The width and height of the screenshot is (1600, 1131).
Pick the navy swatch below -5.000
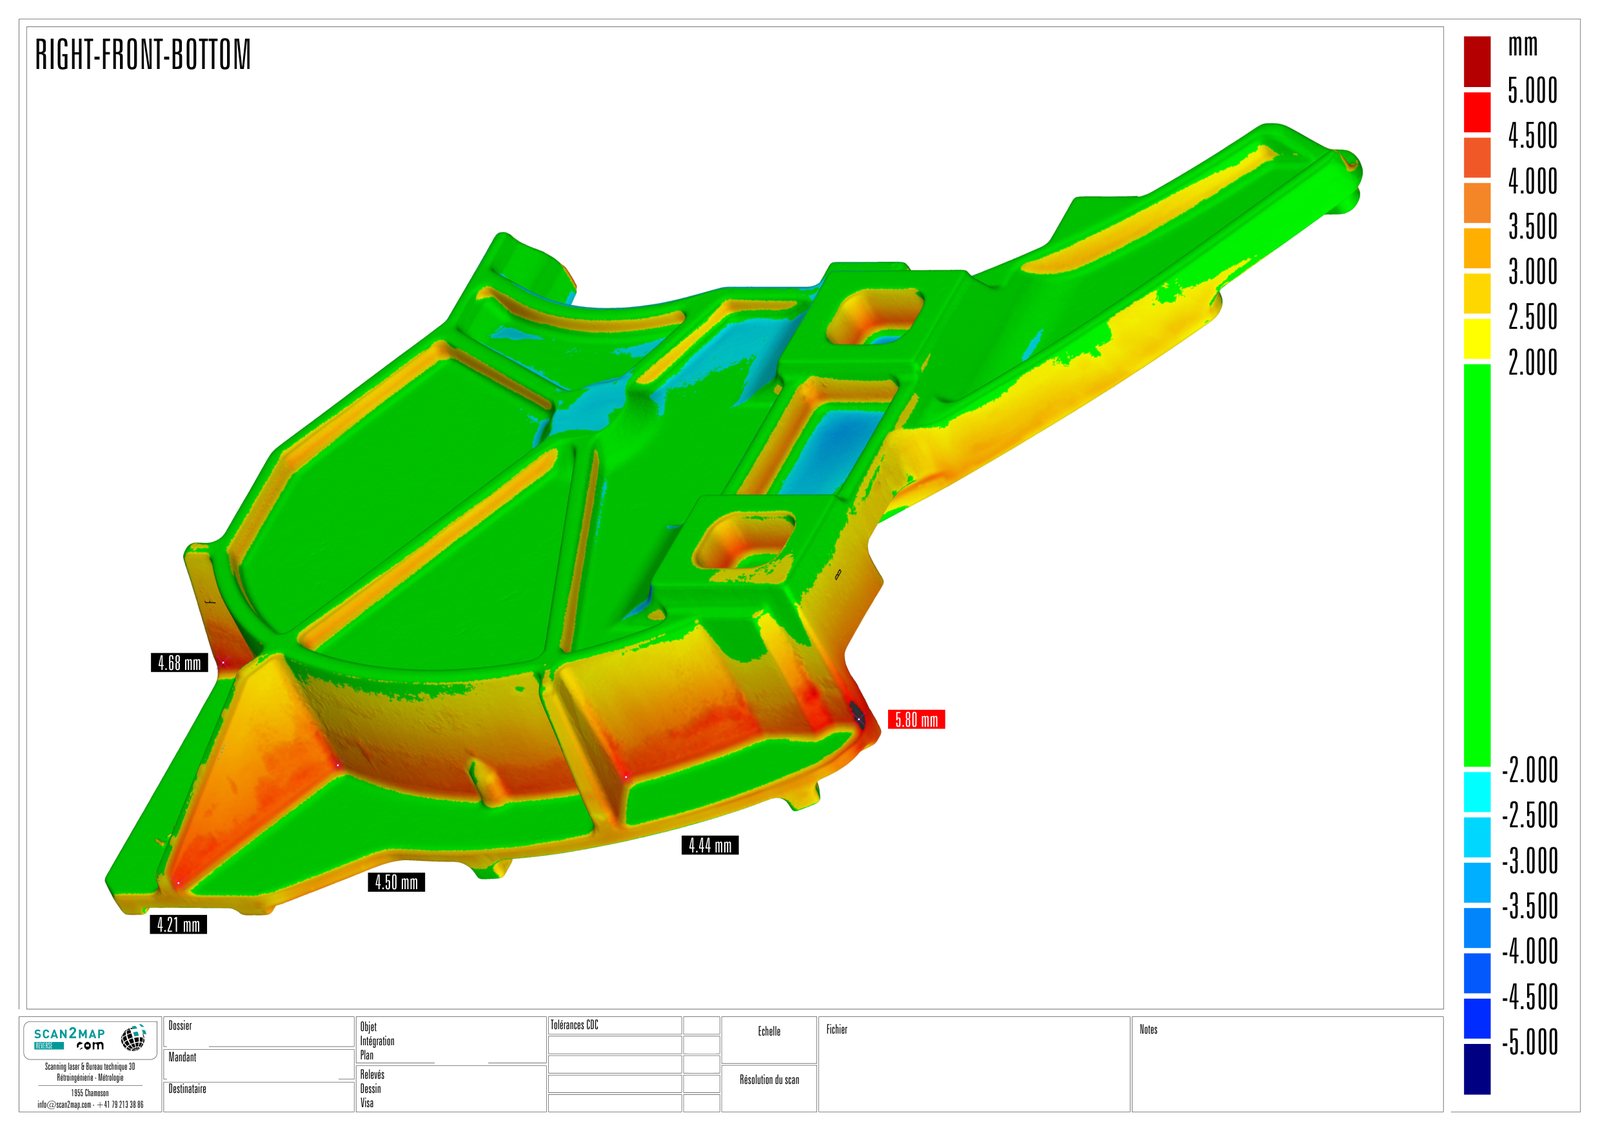pyautogui.click(x=1477, y=1069)
